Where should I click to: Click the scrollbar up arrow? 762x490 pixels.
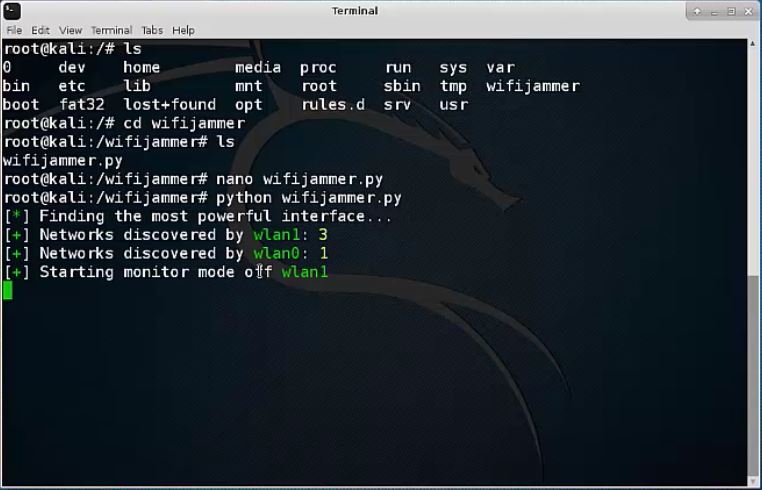pos(753,44)
